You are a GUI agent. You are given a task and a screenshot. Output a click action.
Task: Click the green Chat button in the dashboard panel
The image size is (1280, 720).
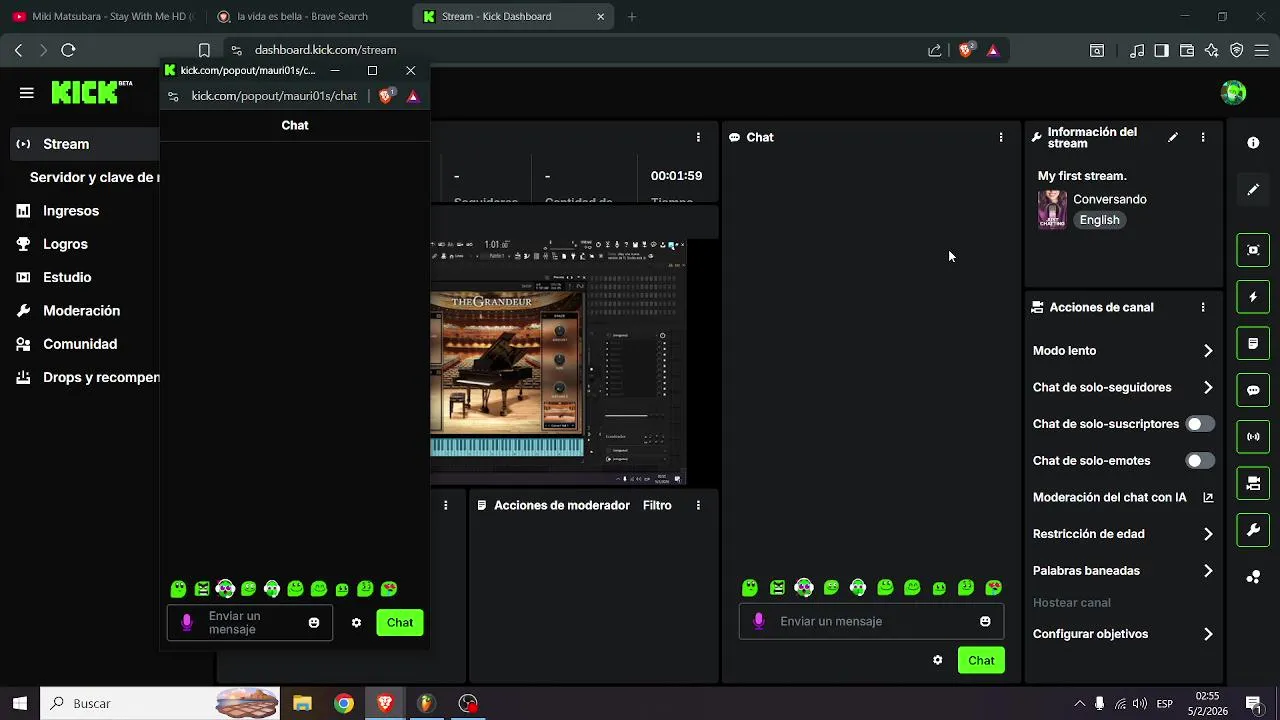tap(981, 660)
